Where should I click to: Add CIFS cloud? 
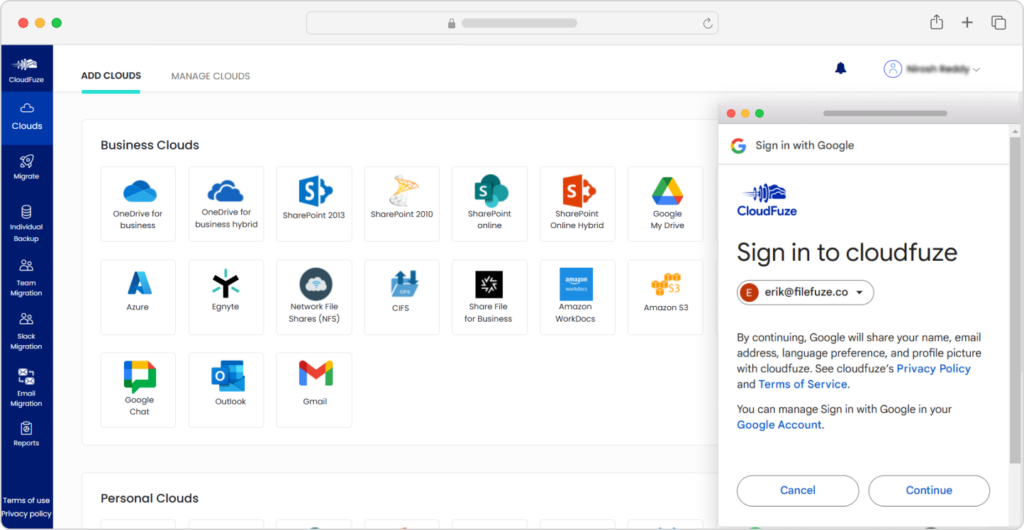coord(402,297)
